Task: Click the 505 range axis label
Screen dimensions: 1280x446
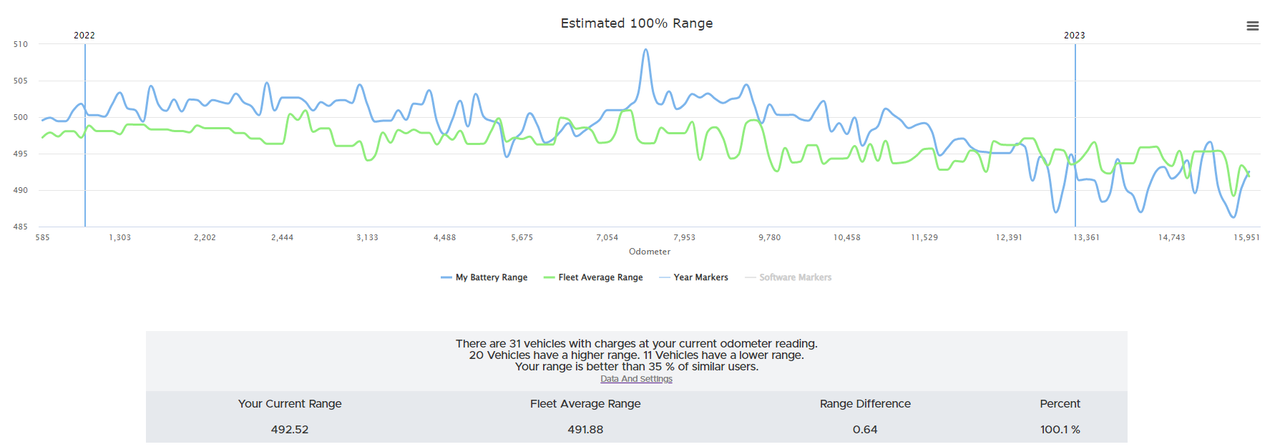Action: point(21,81)
